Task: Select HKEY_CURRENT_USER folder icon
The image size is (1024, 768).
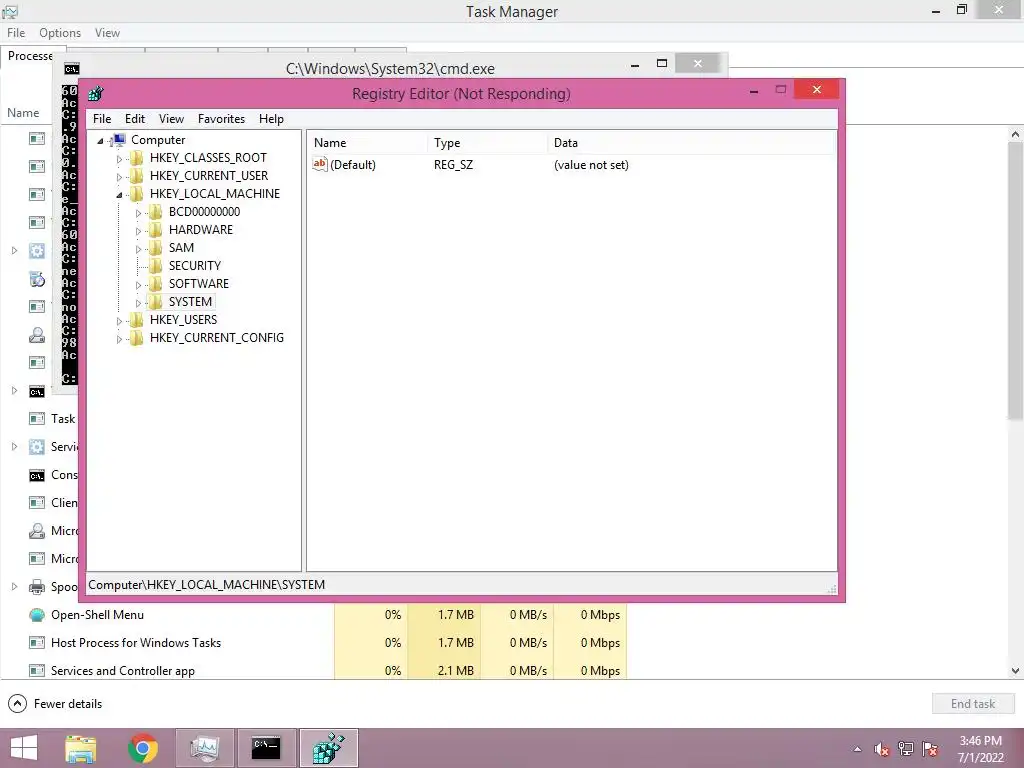Action: [136, 176]
